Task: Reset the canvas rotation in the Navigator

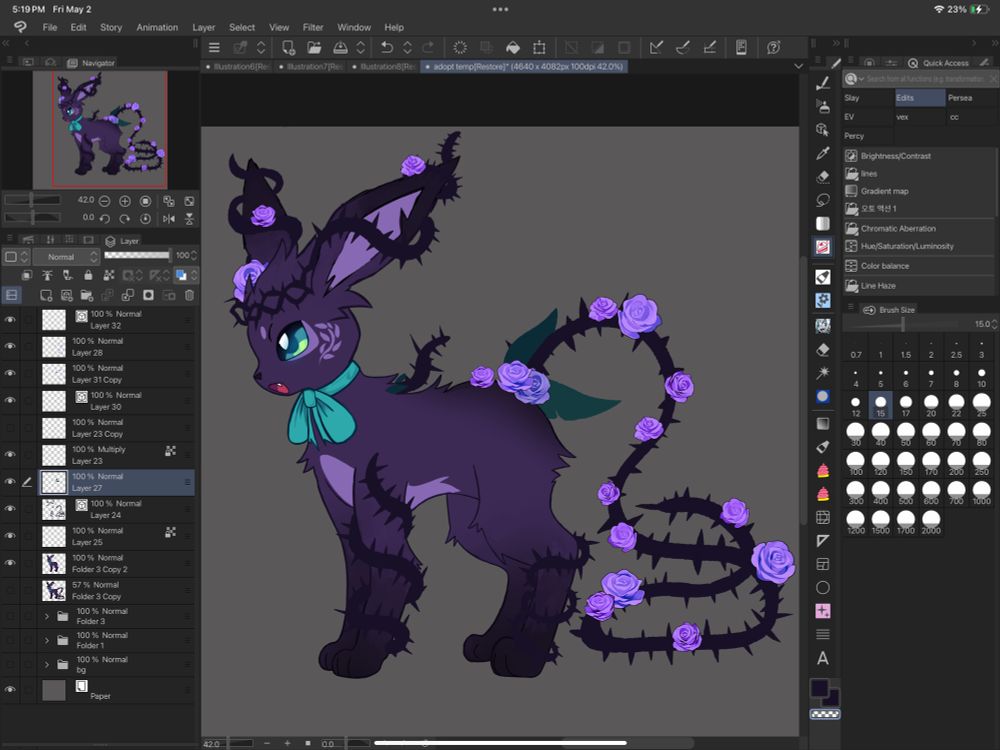Action: pyautogui.click(x=145, y=219)
